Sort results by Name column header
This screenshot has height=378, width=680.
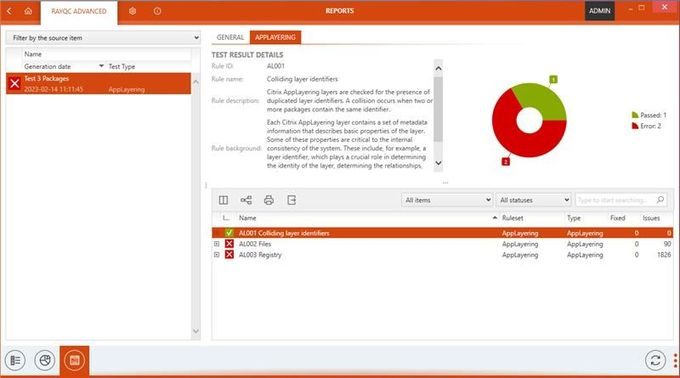(x=248, y=218)
